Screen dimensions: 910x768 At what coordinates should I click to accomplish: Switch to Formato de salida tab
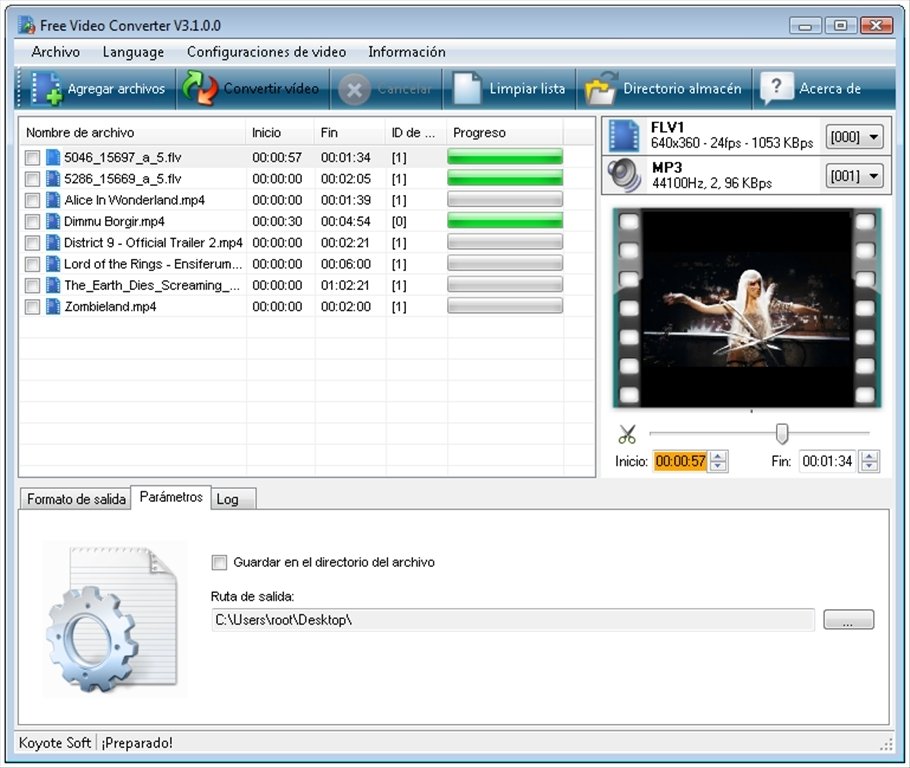pyautogui.click(x=76, y=499)
